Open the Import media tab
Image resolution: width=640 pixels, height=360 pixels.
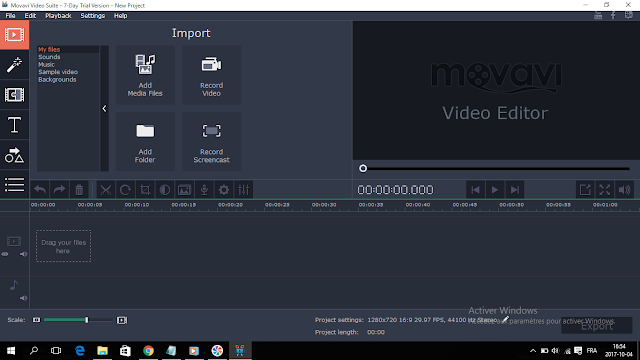[x=14, y=35]
